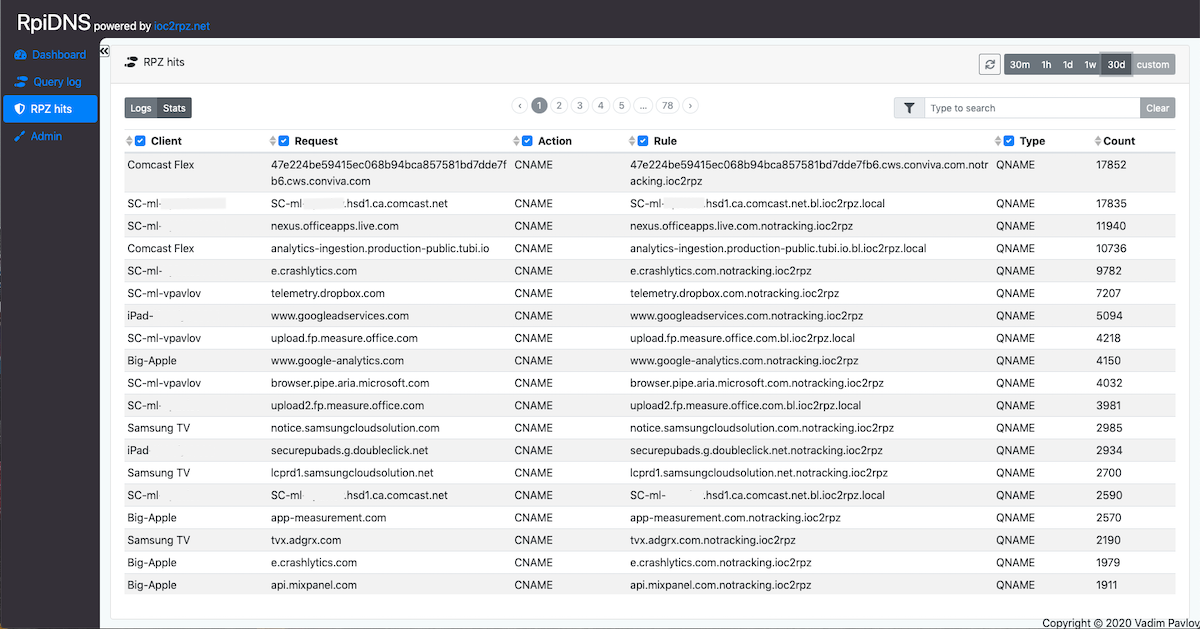Switch to the Logs view

pos(141,108)
